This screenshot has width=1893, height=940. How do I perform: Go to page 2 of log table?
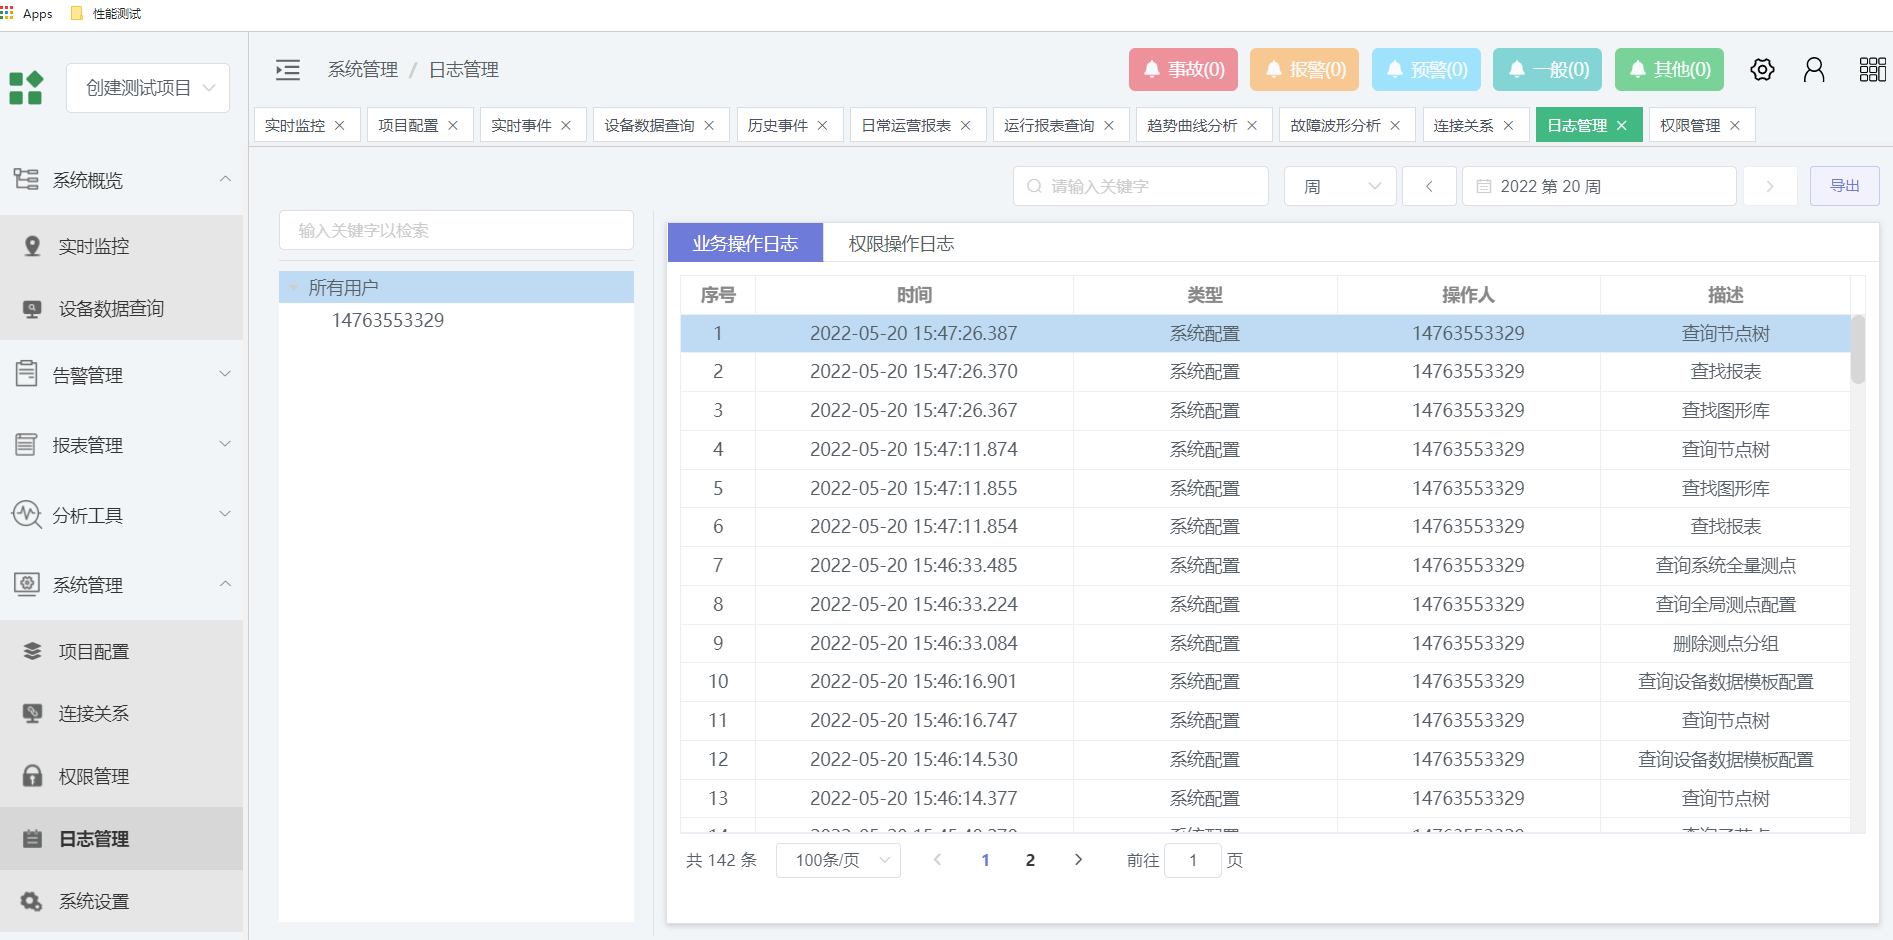click(x=1030, y=860)
